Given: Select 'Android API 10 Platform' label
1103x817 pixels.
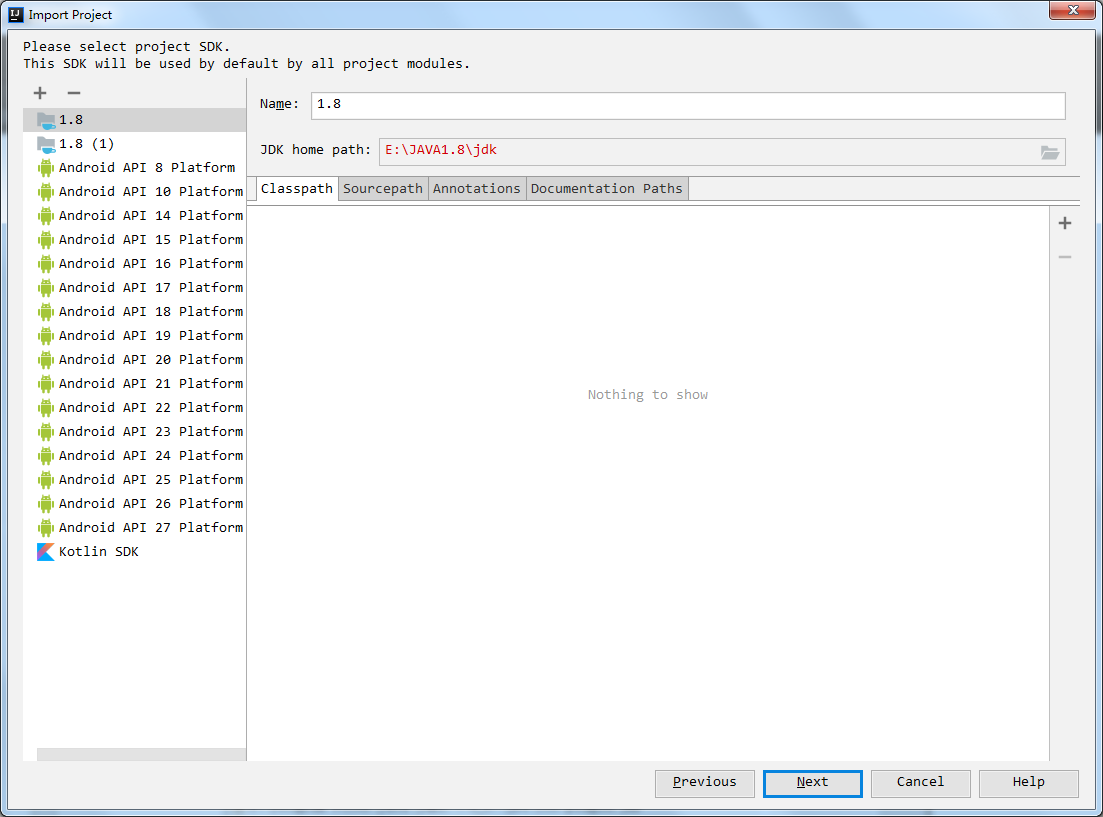Looking at the screenshot, I should pos(151,191).
